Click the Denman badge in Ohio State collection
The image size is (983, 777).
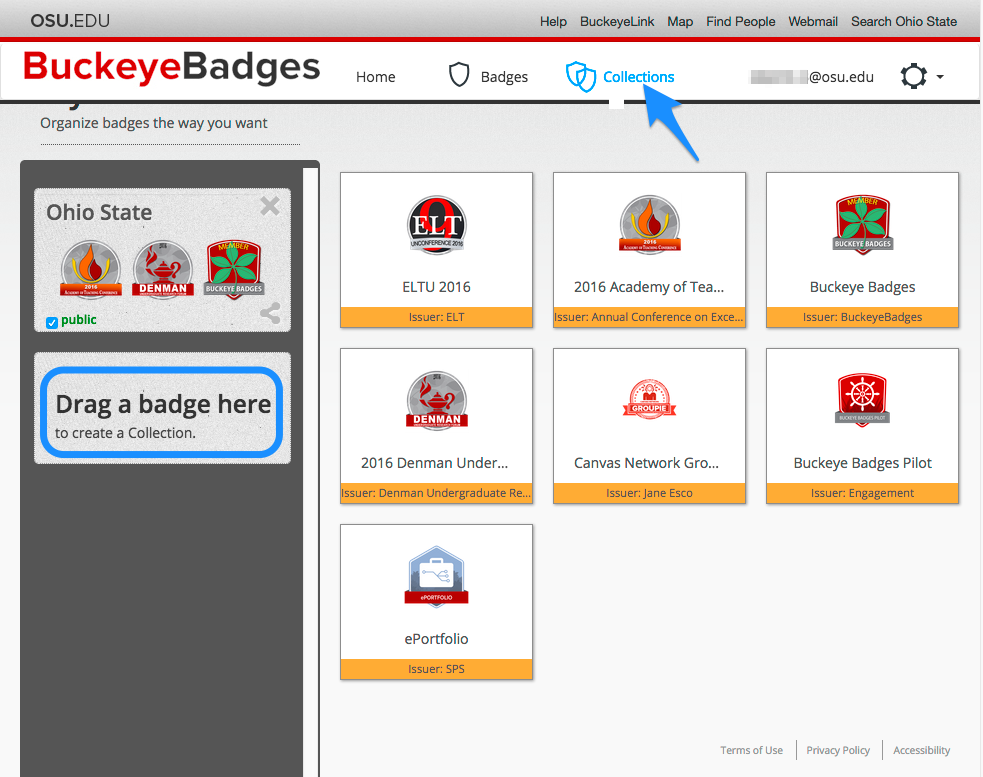click(x=163, y=269)
